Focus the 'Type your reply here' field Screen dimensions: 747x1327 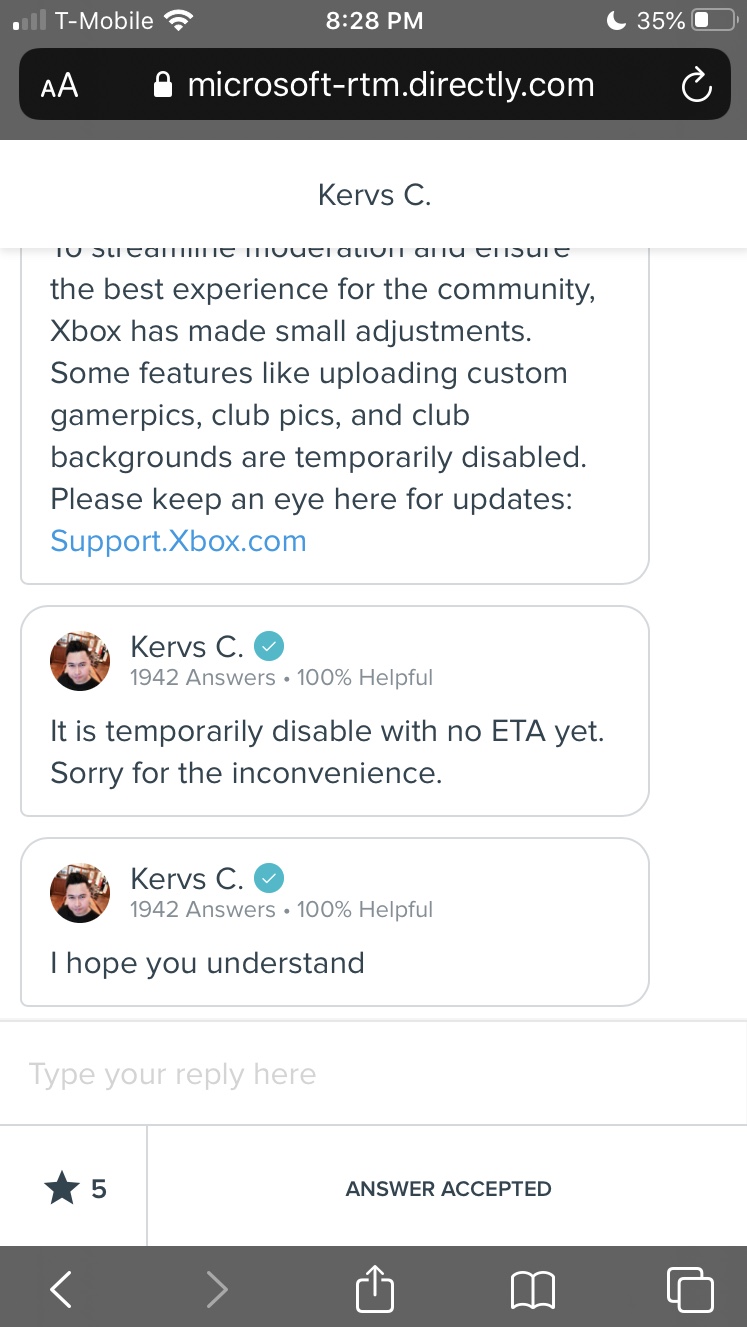tap(373, 1074)
